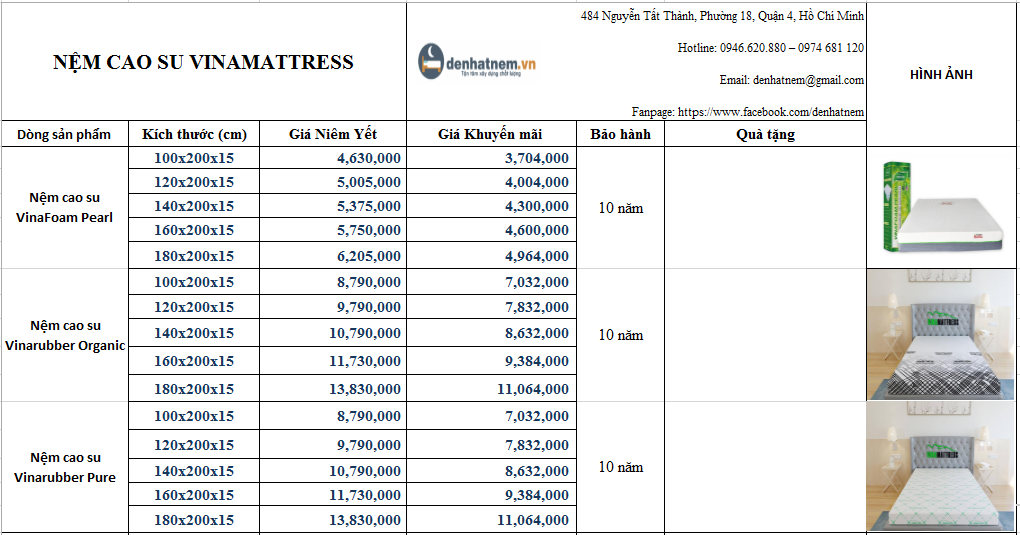Select price cell 4,600,000

[x=491, y=230]
